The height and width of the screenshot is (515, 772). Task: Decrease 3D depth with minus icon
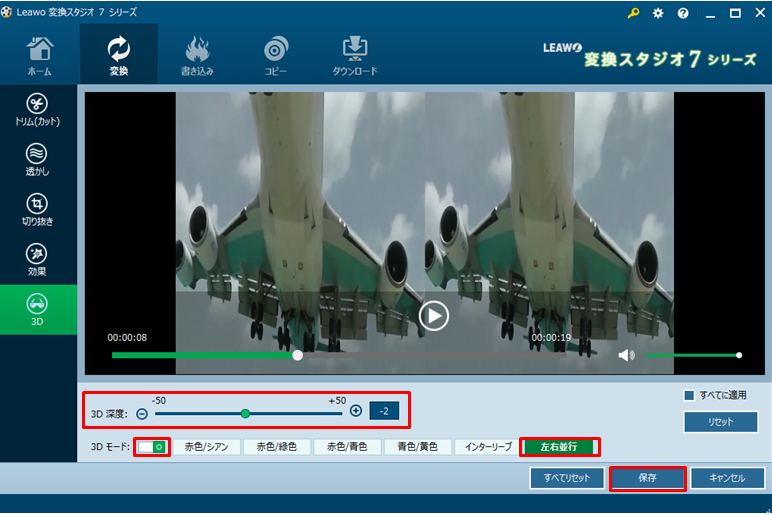click(x=142, y=414)
